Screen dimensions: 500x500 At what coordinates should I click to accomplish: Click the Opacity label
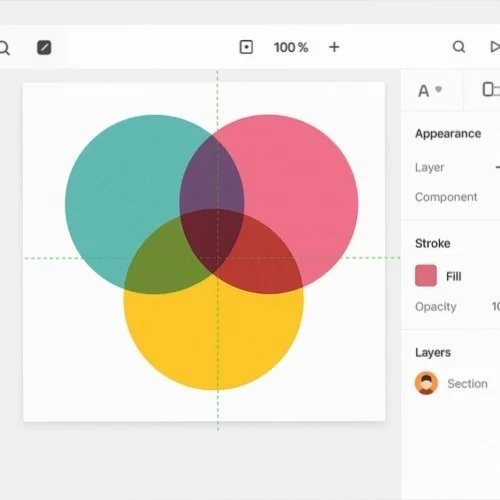point(436,307)
